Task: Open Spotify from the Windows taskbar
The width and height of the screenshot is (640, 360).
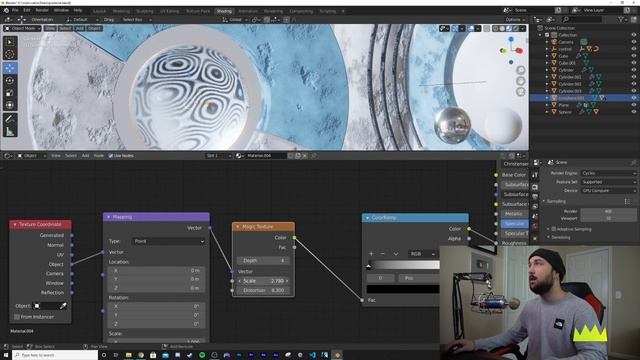Action: pyautogui.click(x=202, y=355)
